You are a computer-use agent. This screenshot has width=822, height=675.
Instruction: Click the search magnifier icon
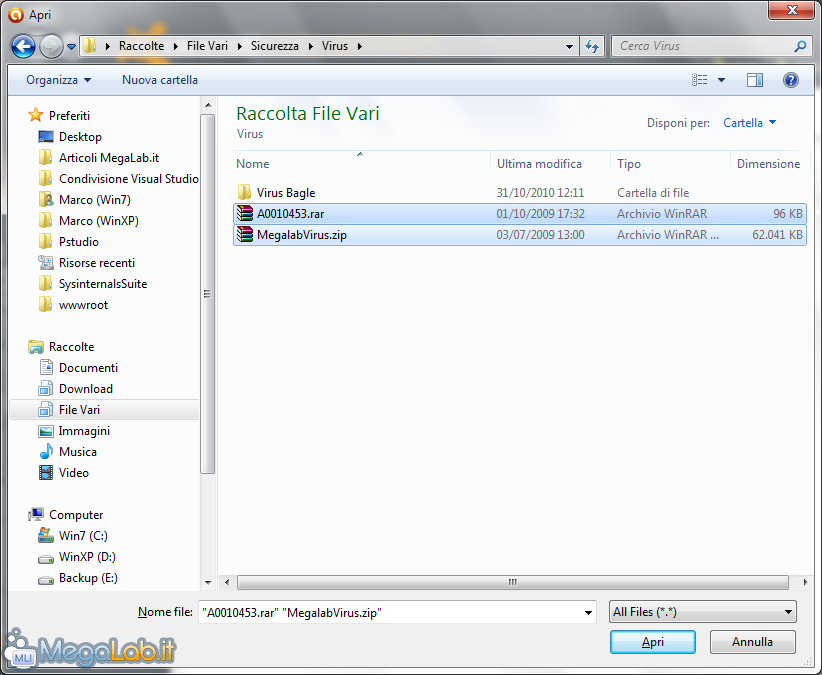(x=800, y=46)
